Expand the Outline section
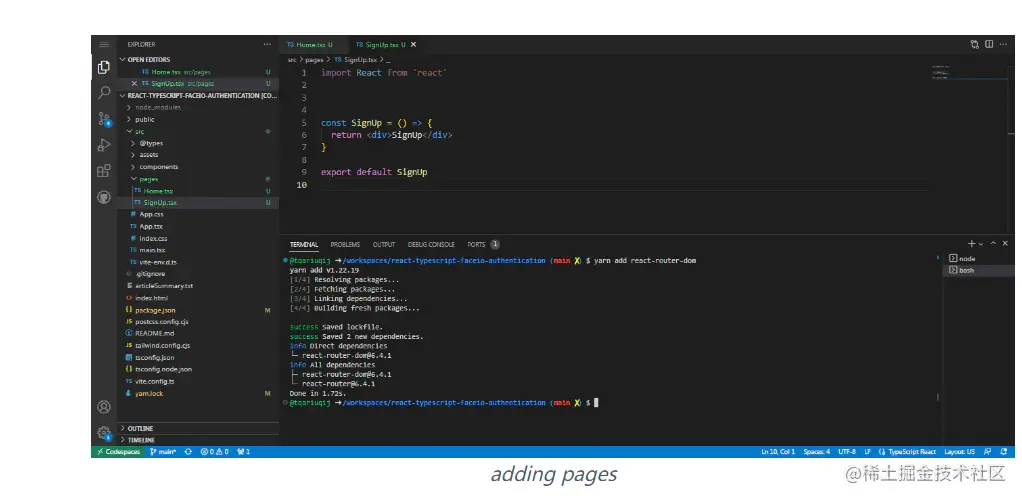The image size is (1022, 500). pyautogui.click(x=198, y=428)
